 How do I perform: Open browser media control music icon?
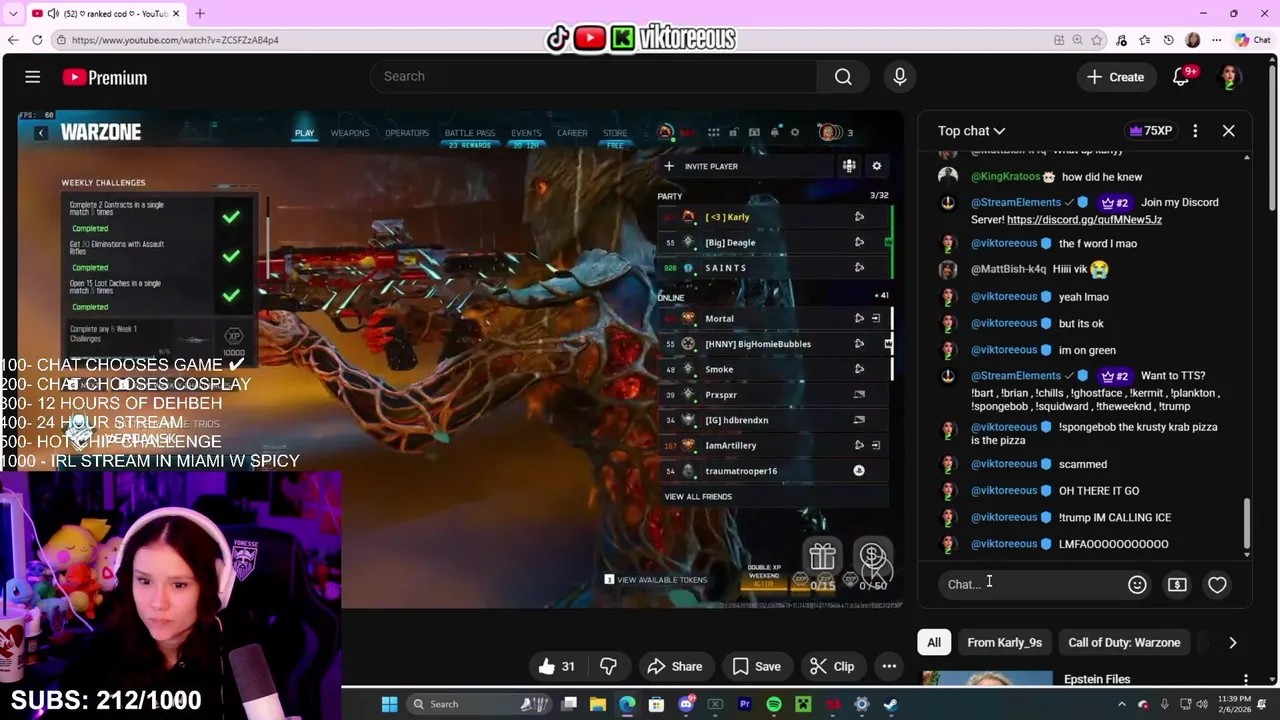click(x=1121, y=40)
